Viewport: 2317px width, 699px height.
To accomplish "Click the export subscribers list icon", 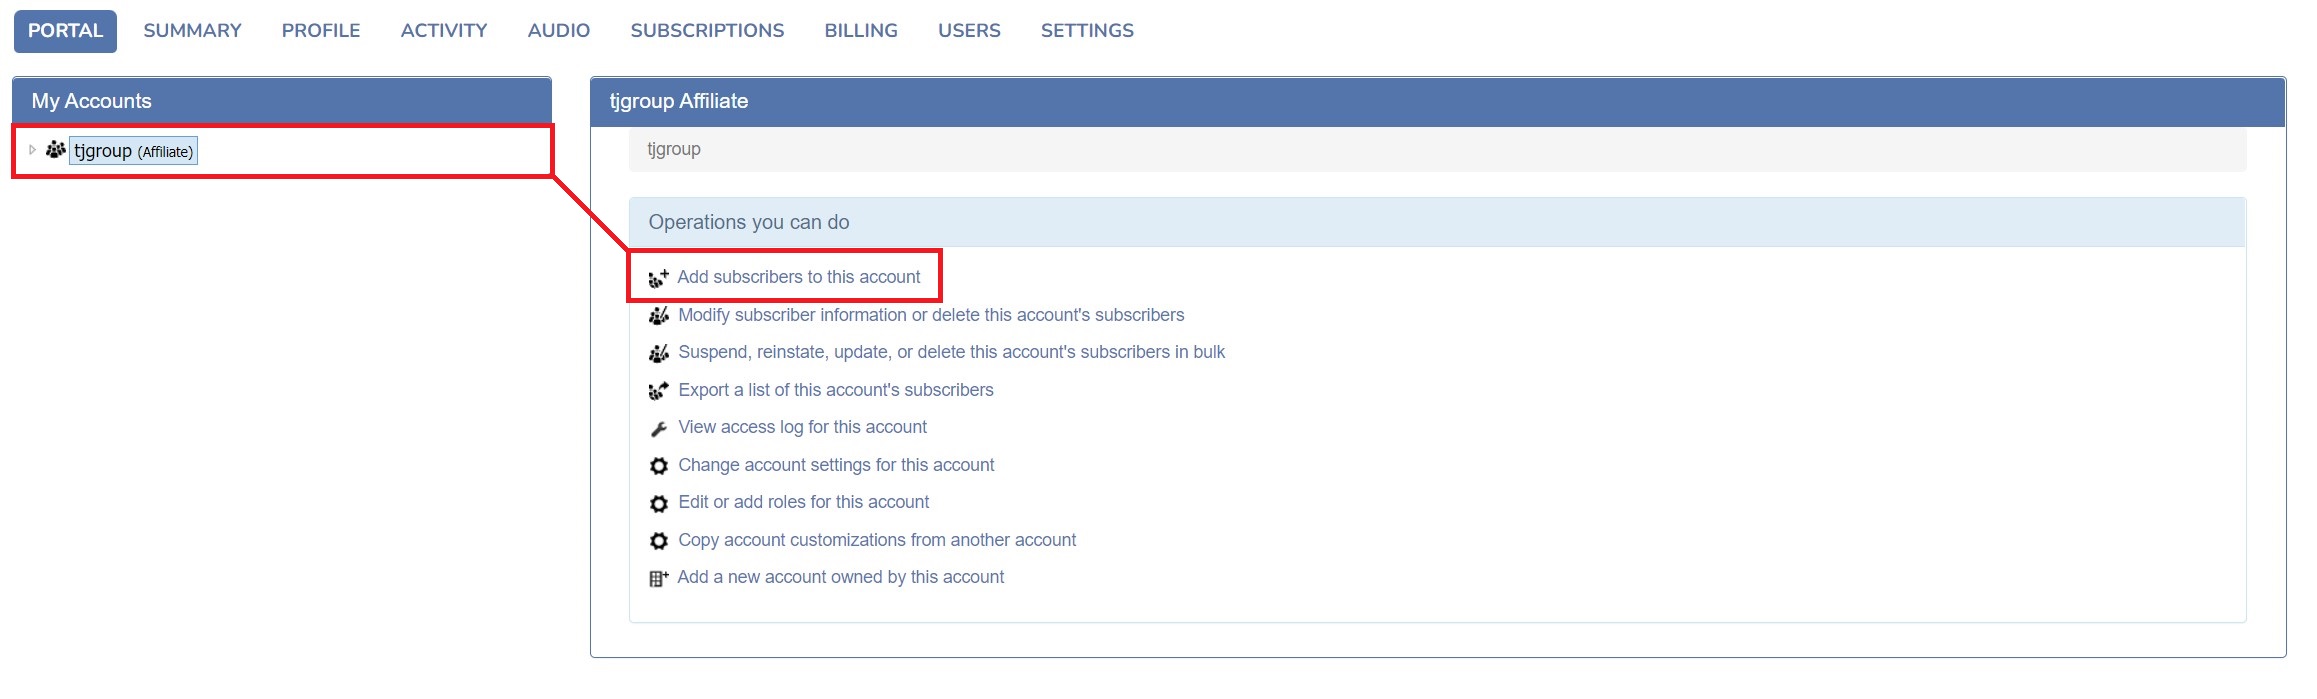I will click(x=658, y=391).
